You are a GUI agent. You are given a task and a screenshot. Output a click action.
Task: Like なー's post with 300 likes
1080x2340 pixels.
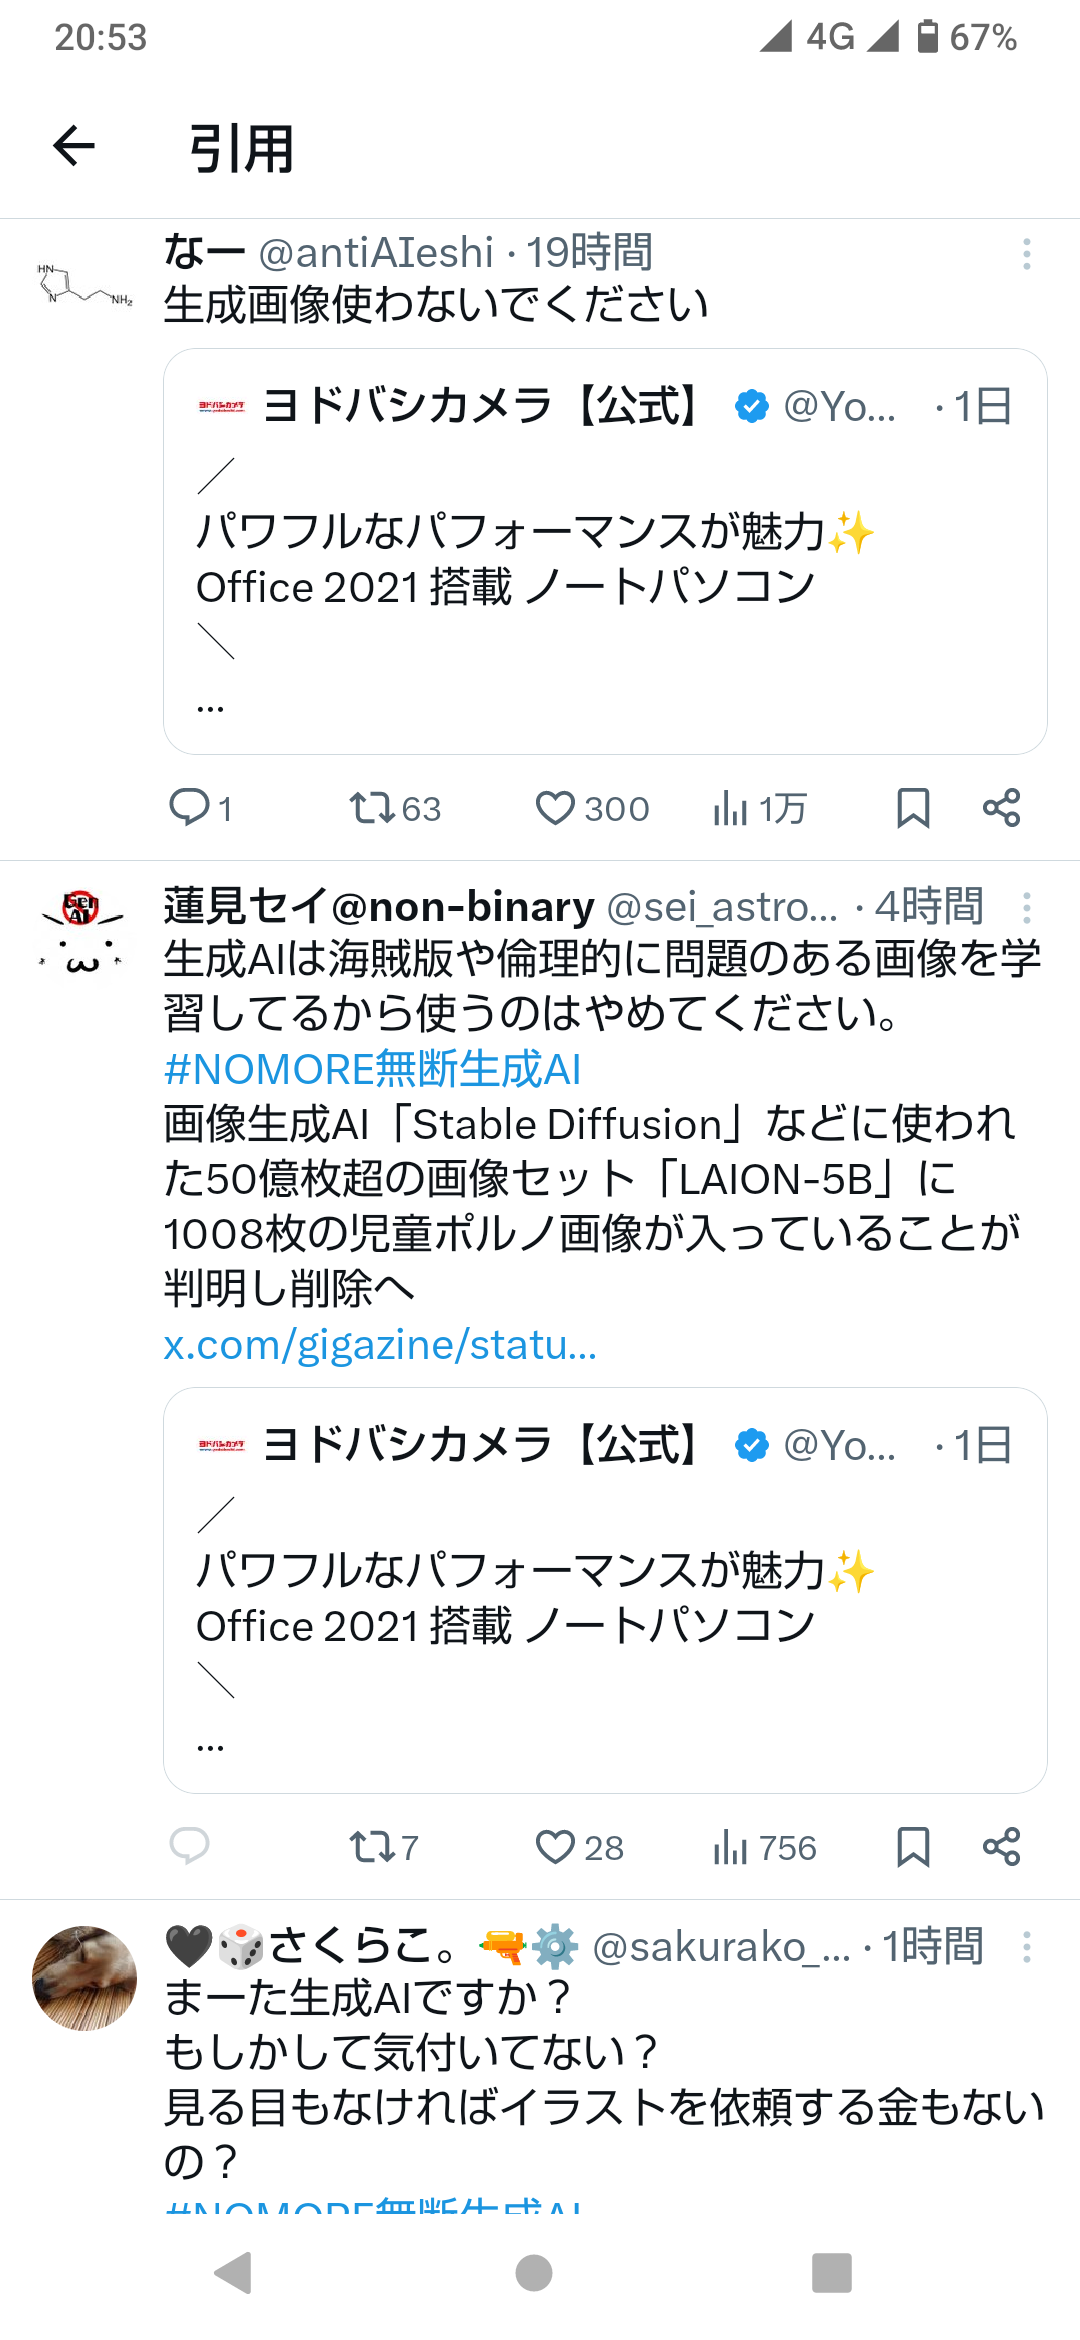coord(555,807)
